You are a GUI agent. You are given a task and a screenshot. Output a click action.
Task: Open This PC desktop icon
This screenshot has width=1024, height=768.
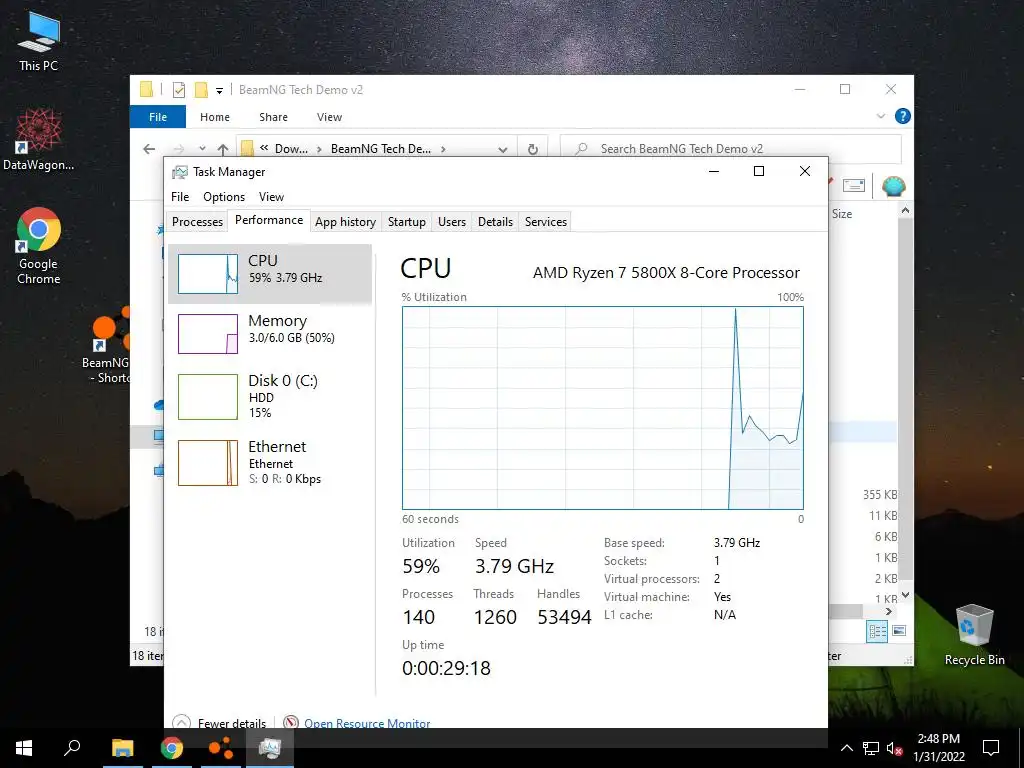38,40
